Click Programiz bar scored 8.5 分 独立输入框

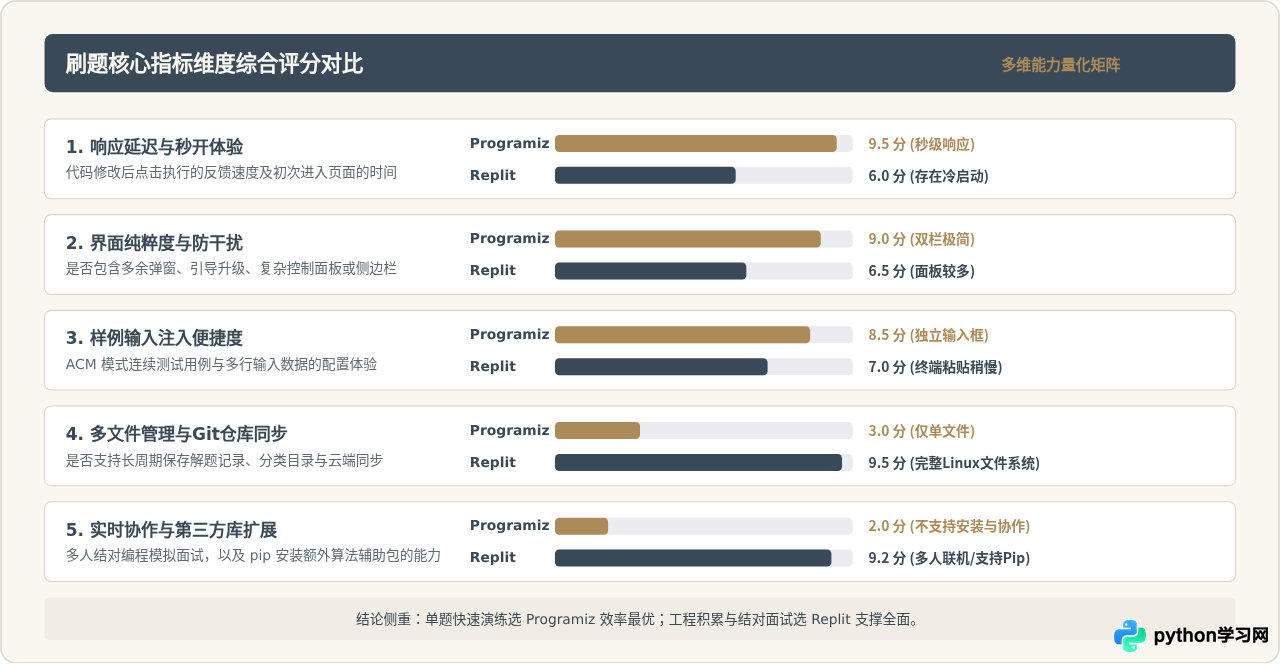pos(682,335)
